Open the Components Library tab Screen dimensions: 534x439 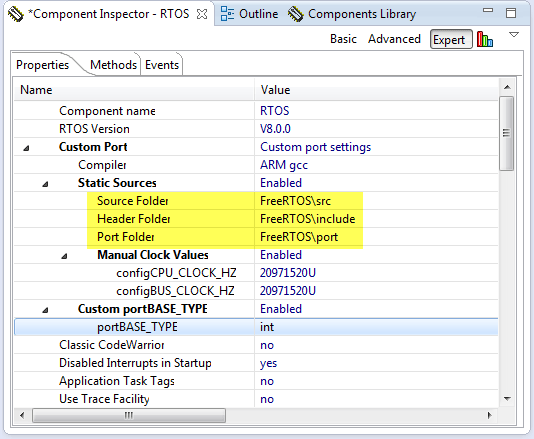pos(362,14)
